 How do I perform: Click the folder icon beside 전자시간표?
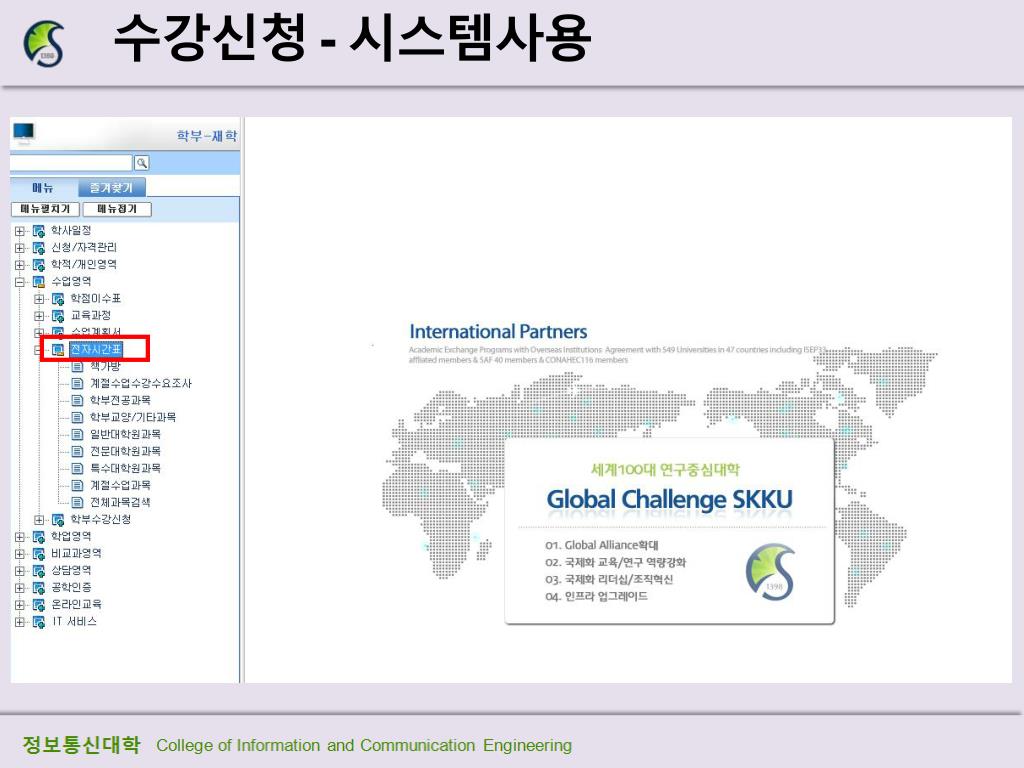click(x=58, y=349)
